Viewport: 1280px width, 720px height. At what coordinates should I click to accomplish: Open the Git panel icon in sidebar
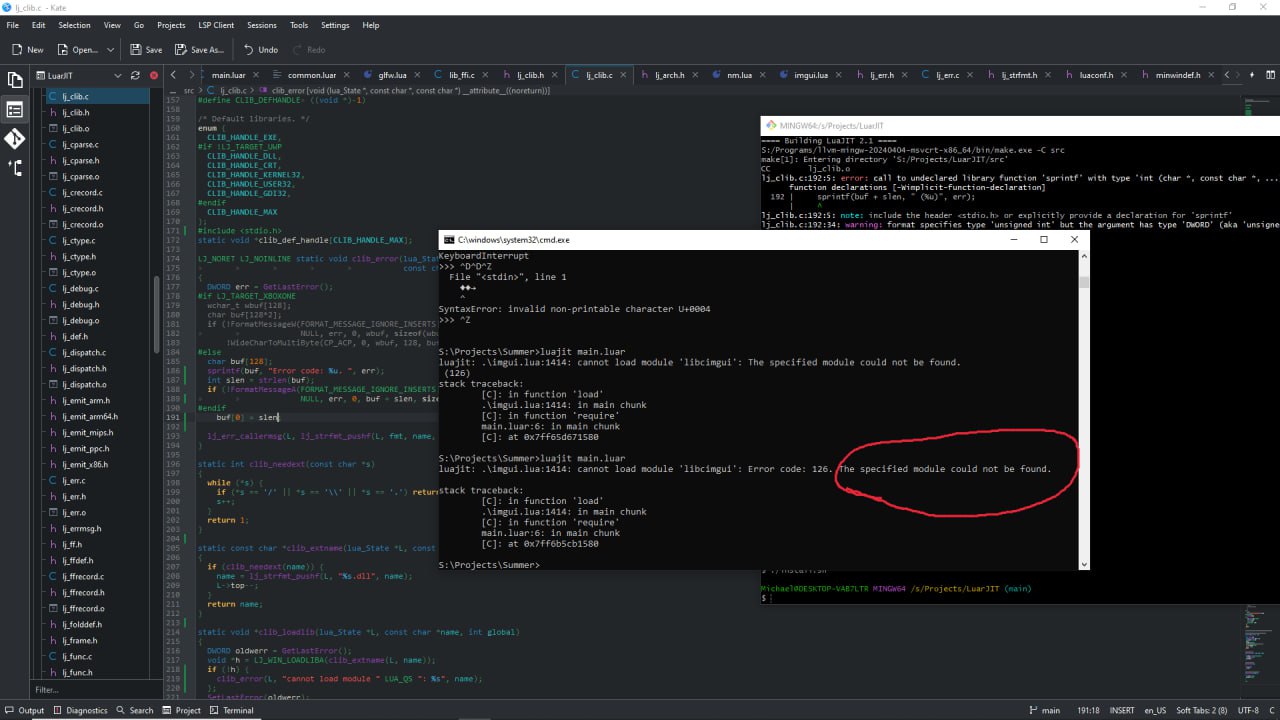tap(15, 138)
